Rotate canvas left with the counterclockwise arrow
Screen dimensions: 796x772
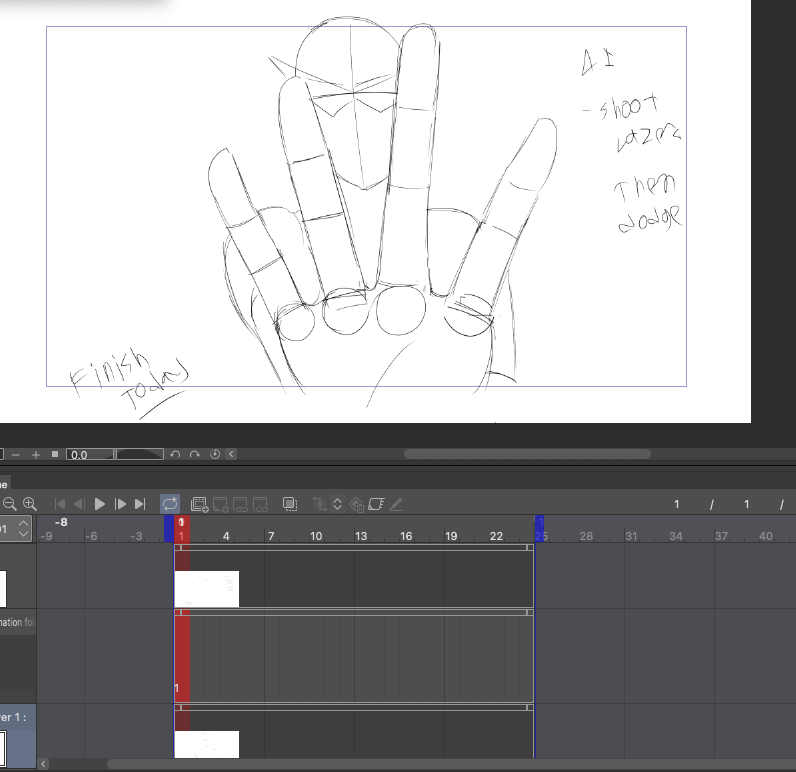tap(175, 454)
